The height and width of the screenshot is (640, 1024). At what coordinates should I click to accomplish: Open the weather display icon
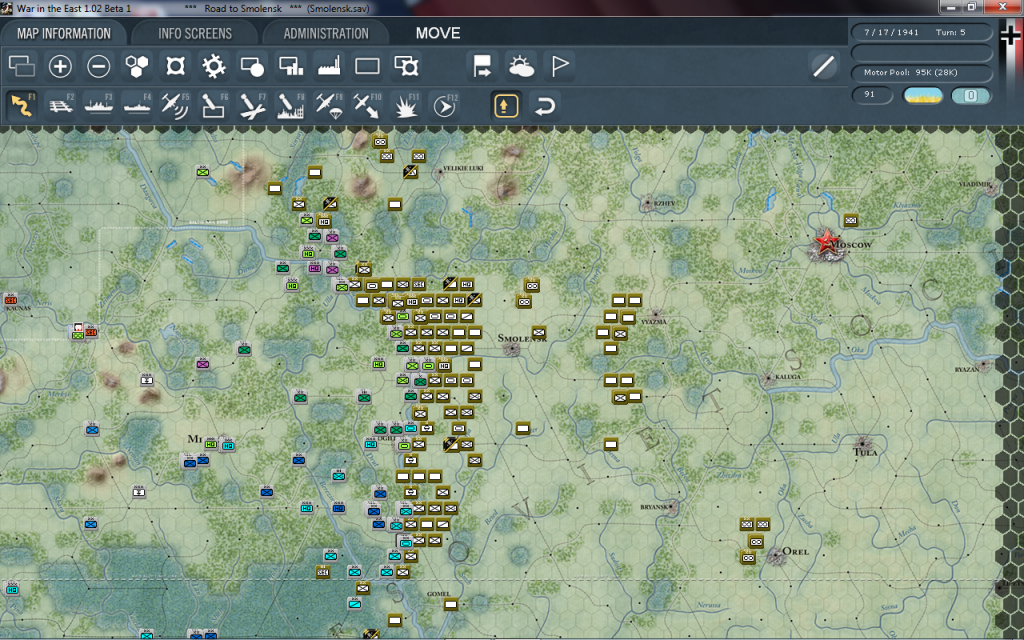click(521, 67)
